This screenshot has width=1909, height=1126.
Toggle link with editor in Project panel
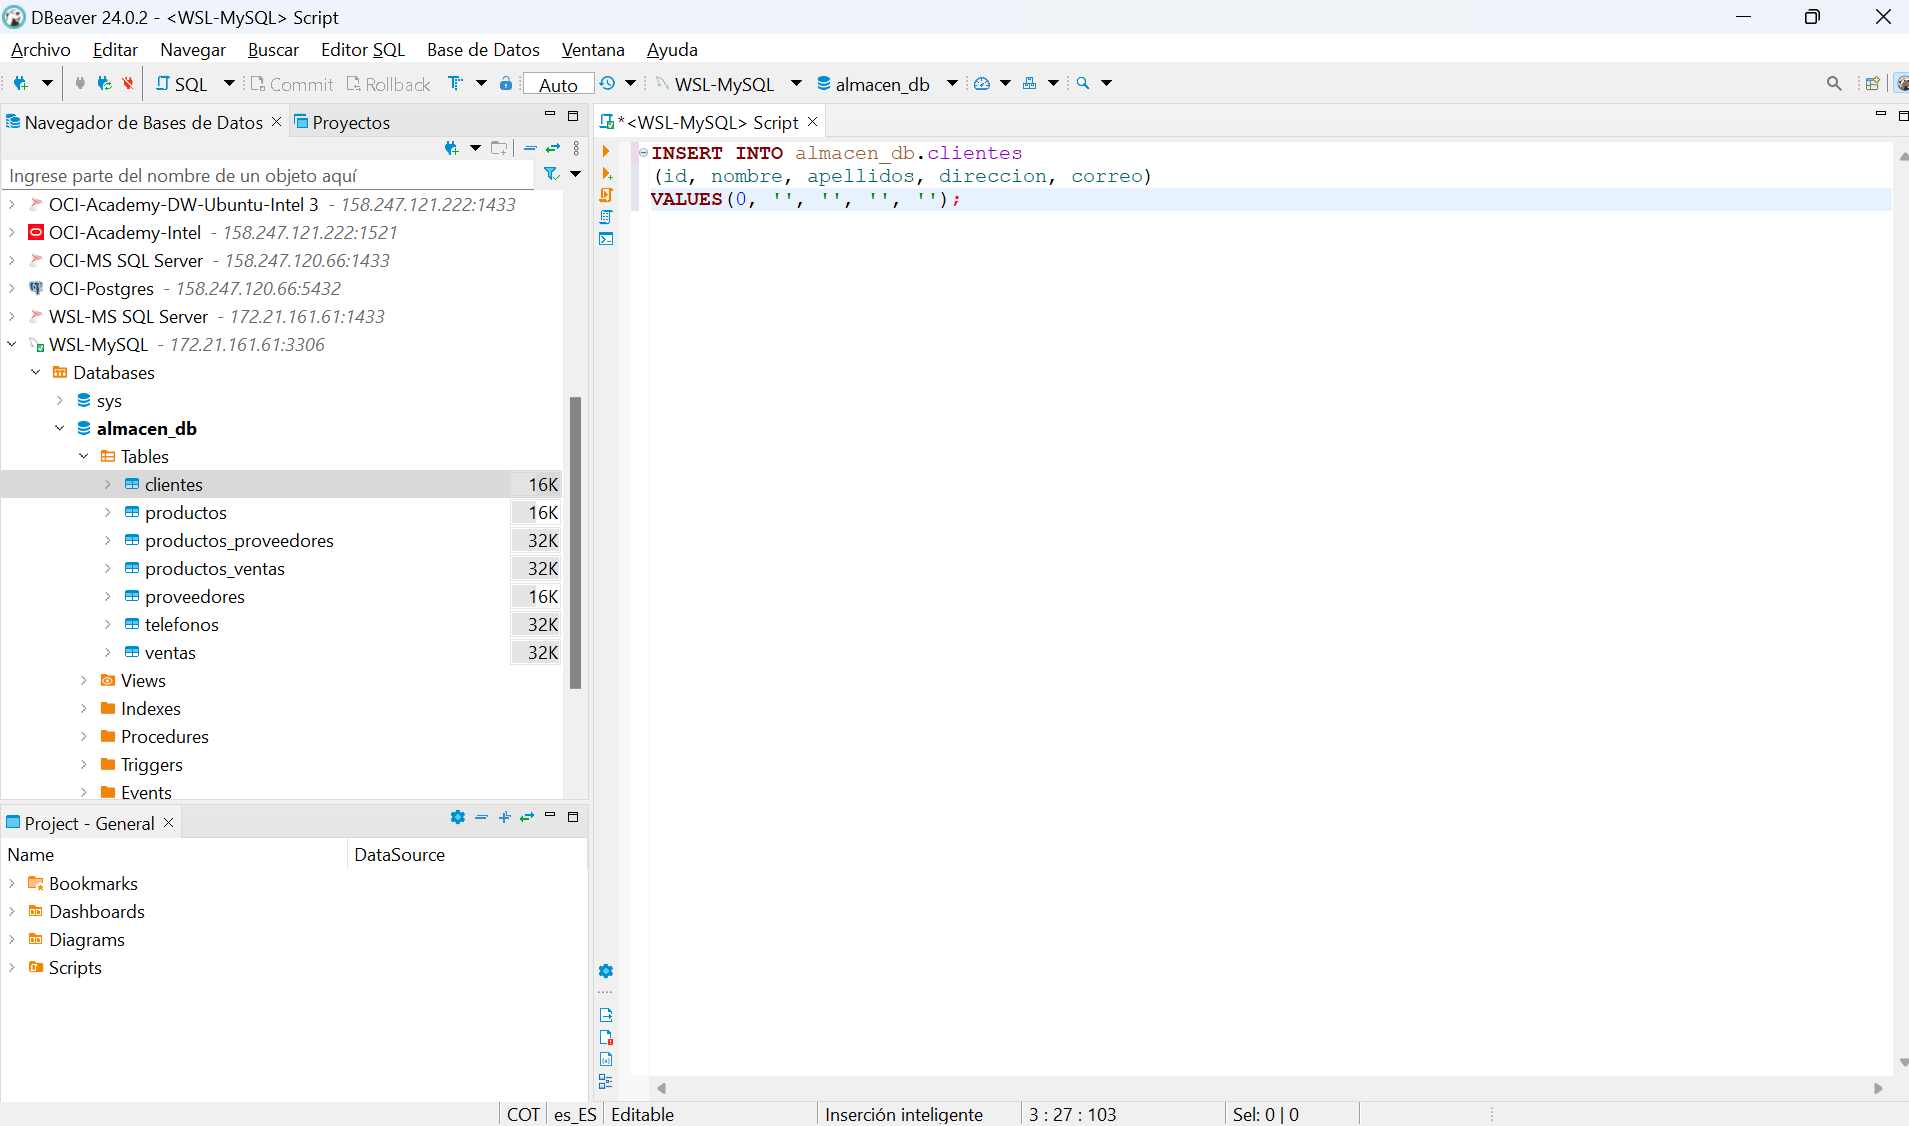527,817
